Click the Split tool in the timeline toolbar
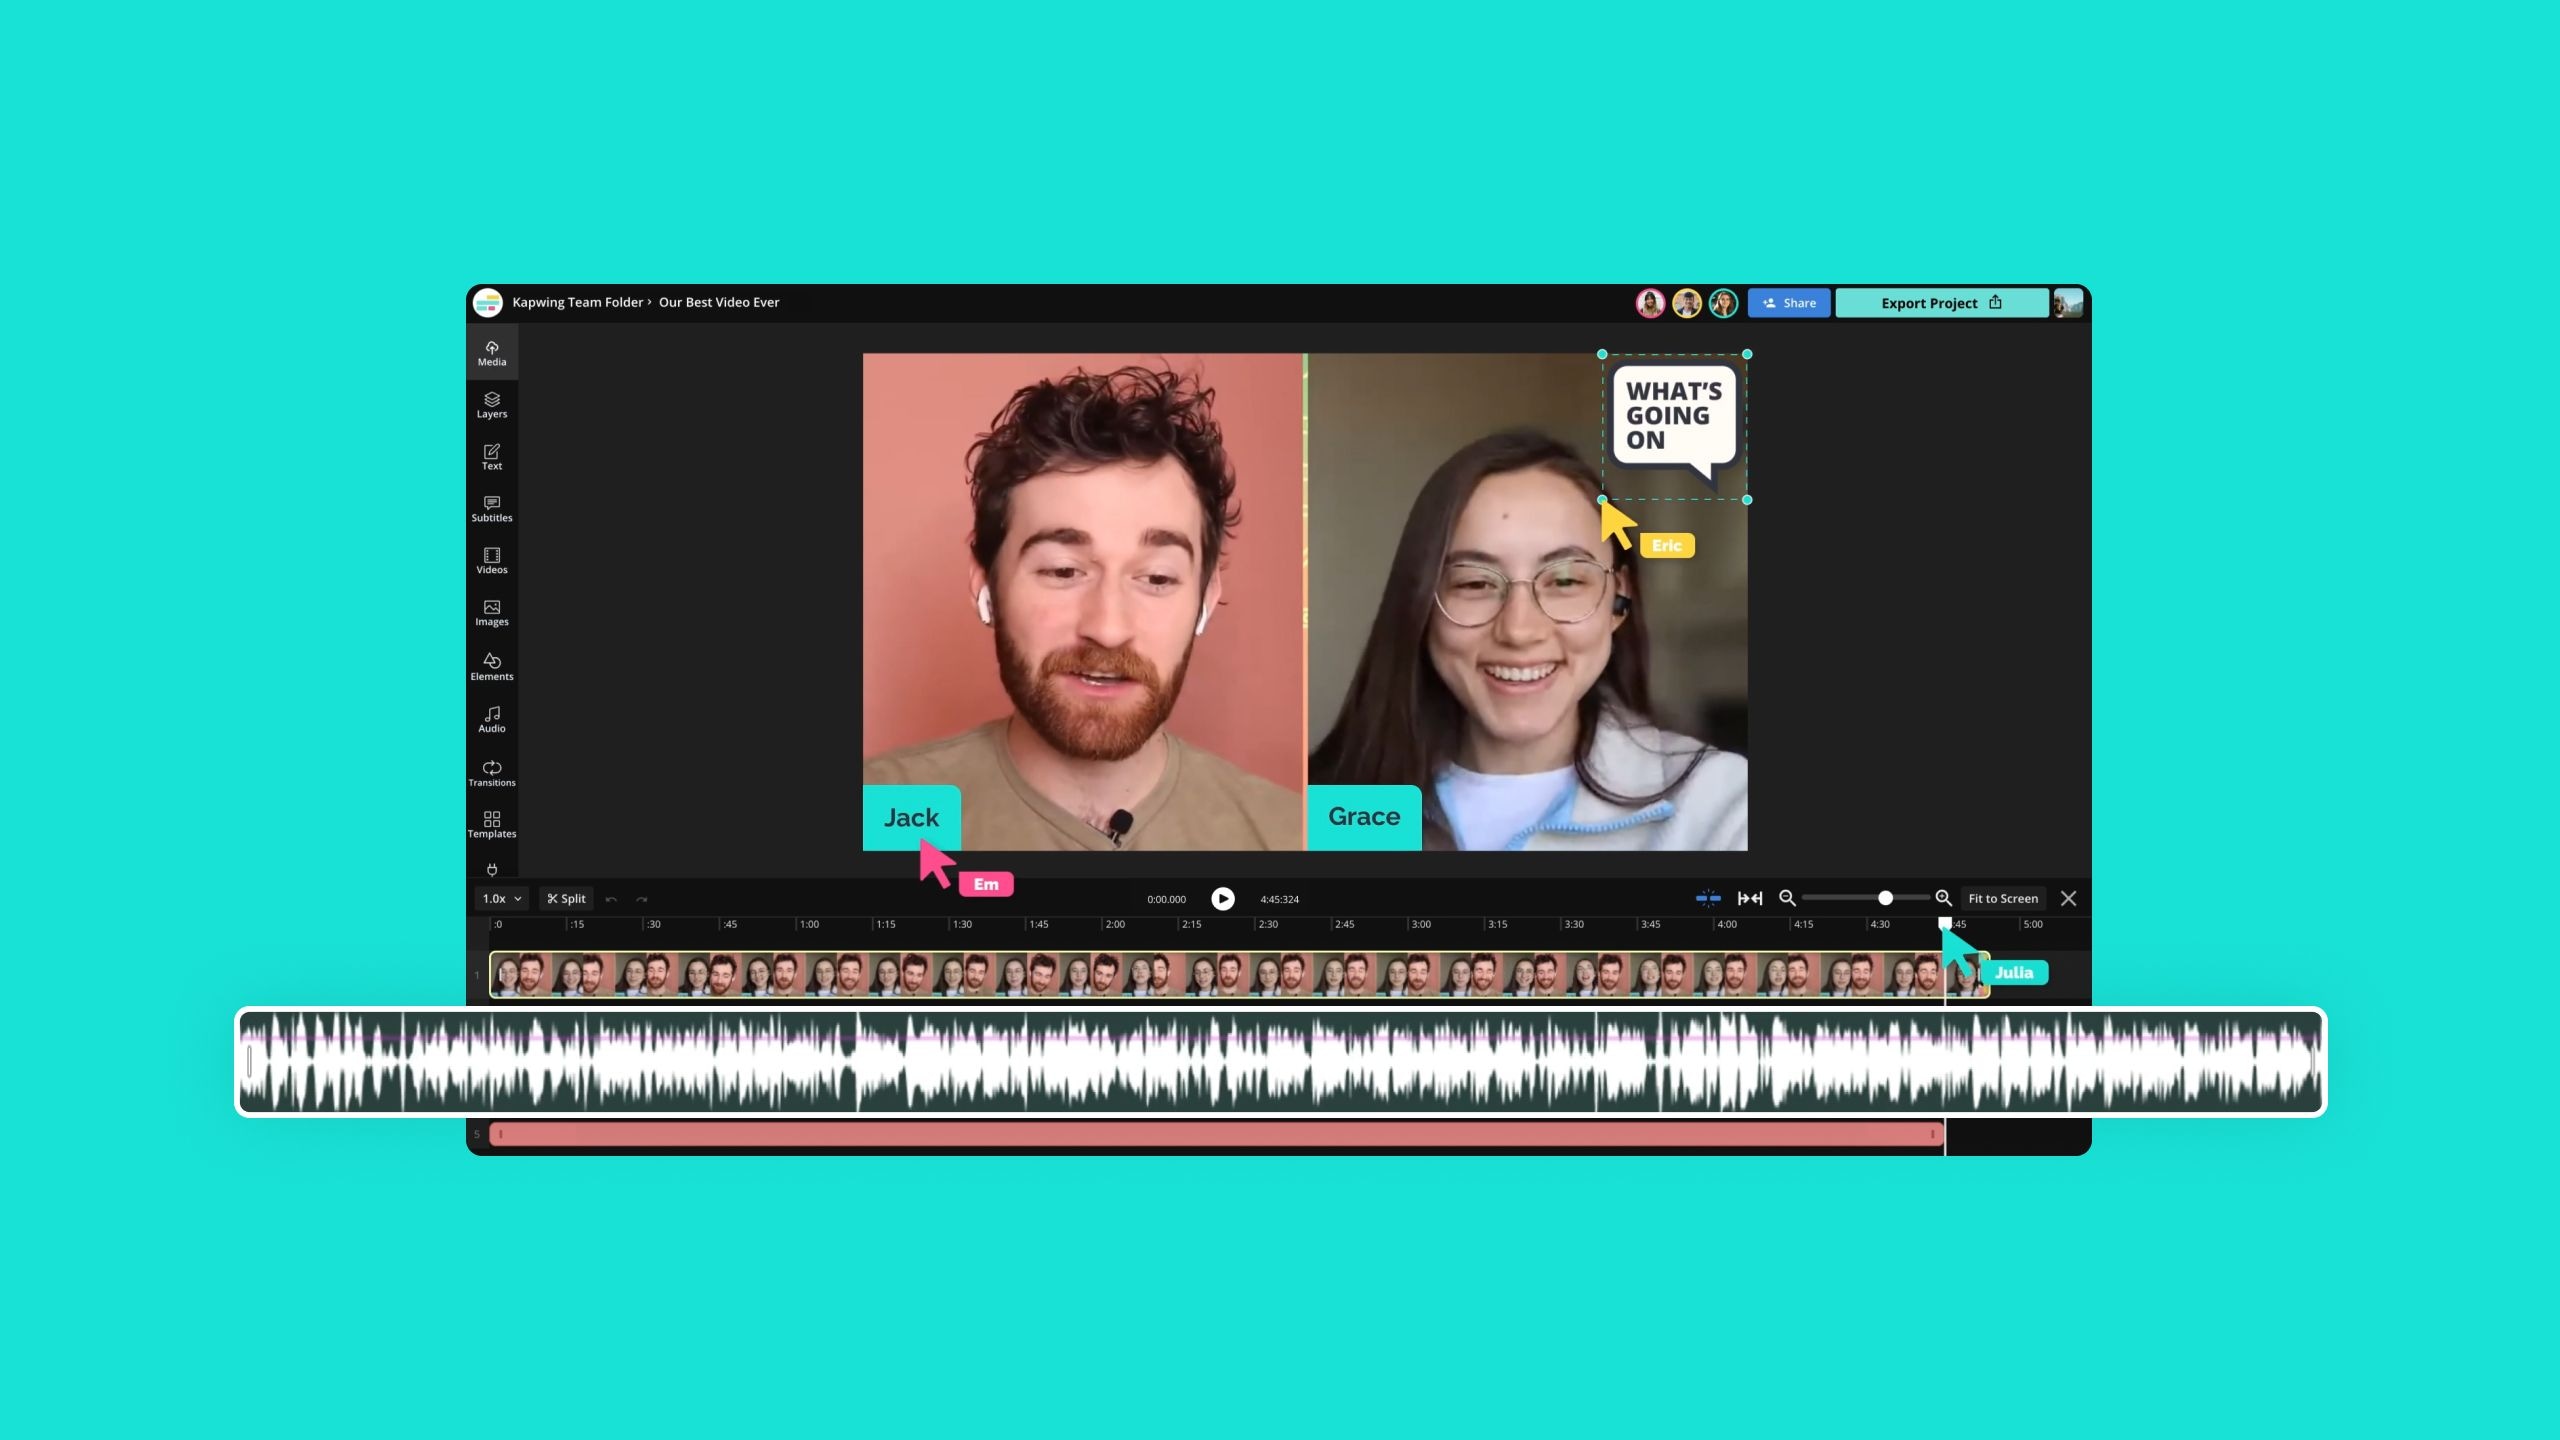The image size is (2560, 1440). (x=565, y=898)
